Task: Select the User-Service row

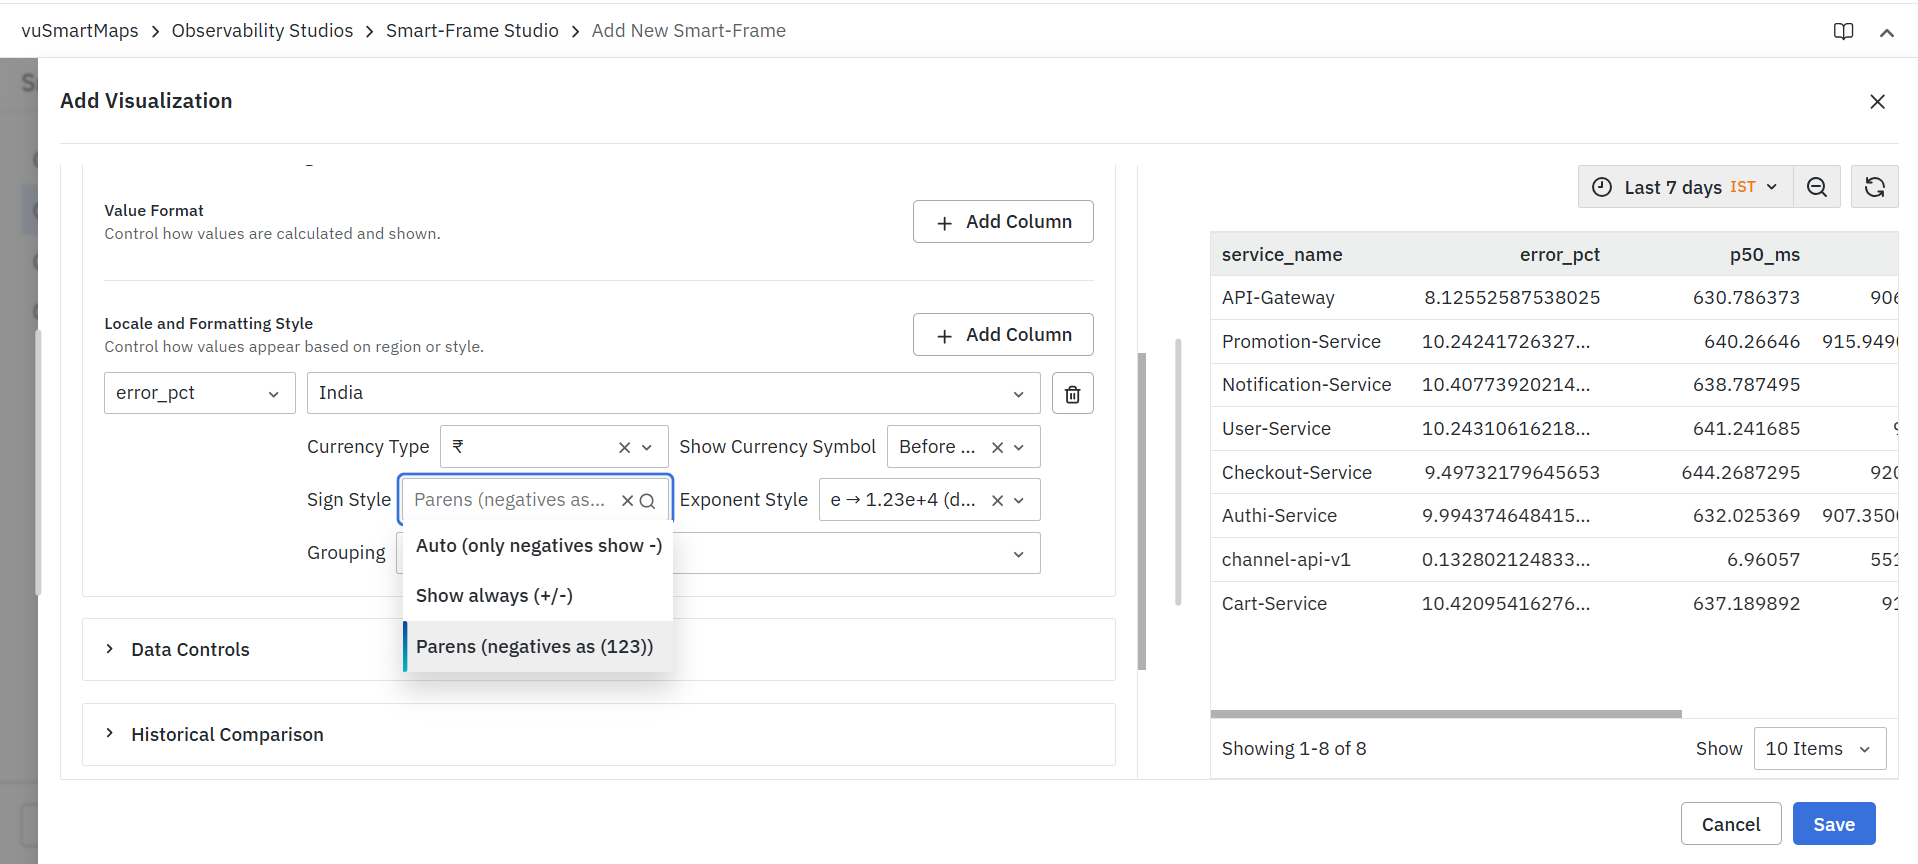Action: 1554,429
